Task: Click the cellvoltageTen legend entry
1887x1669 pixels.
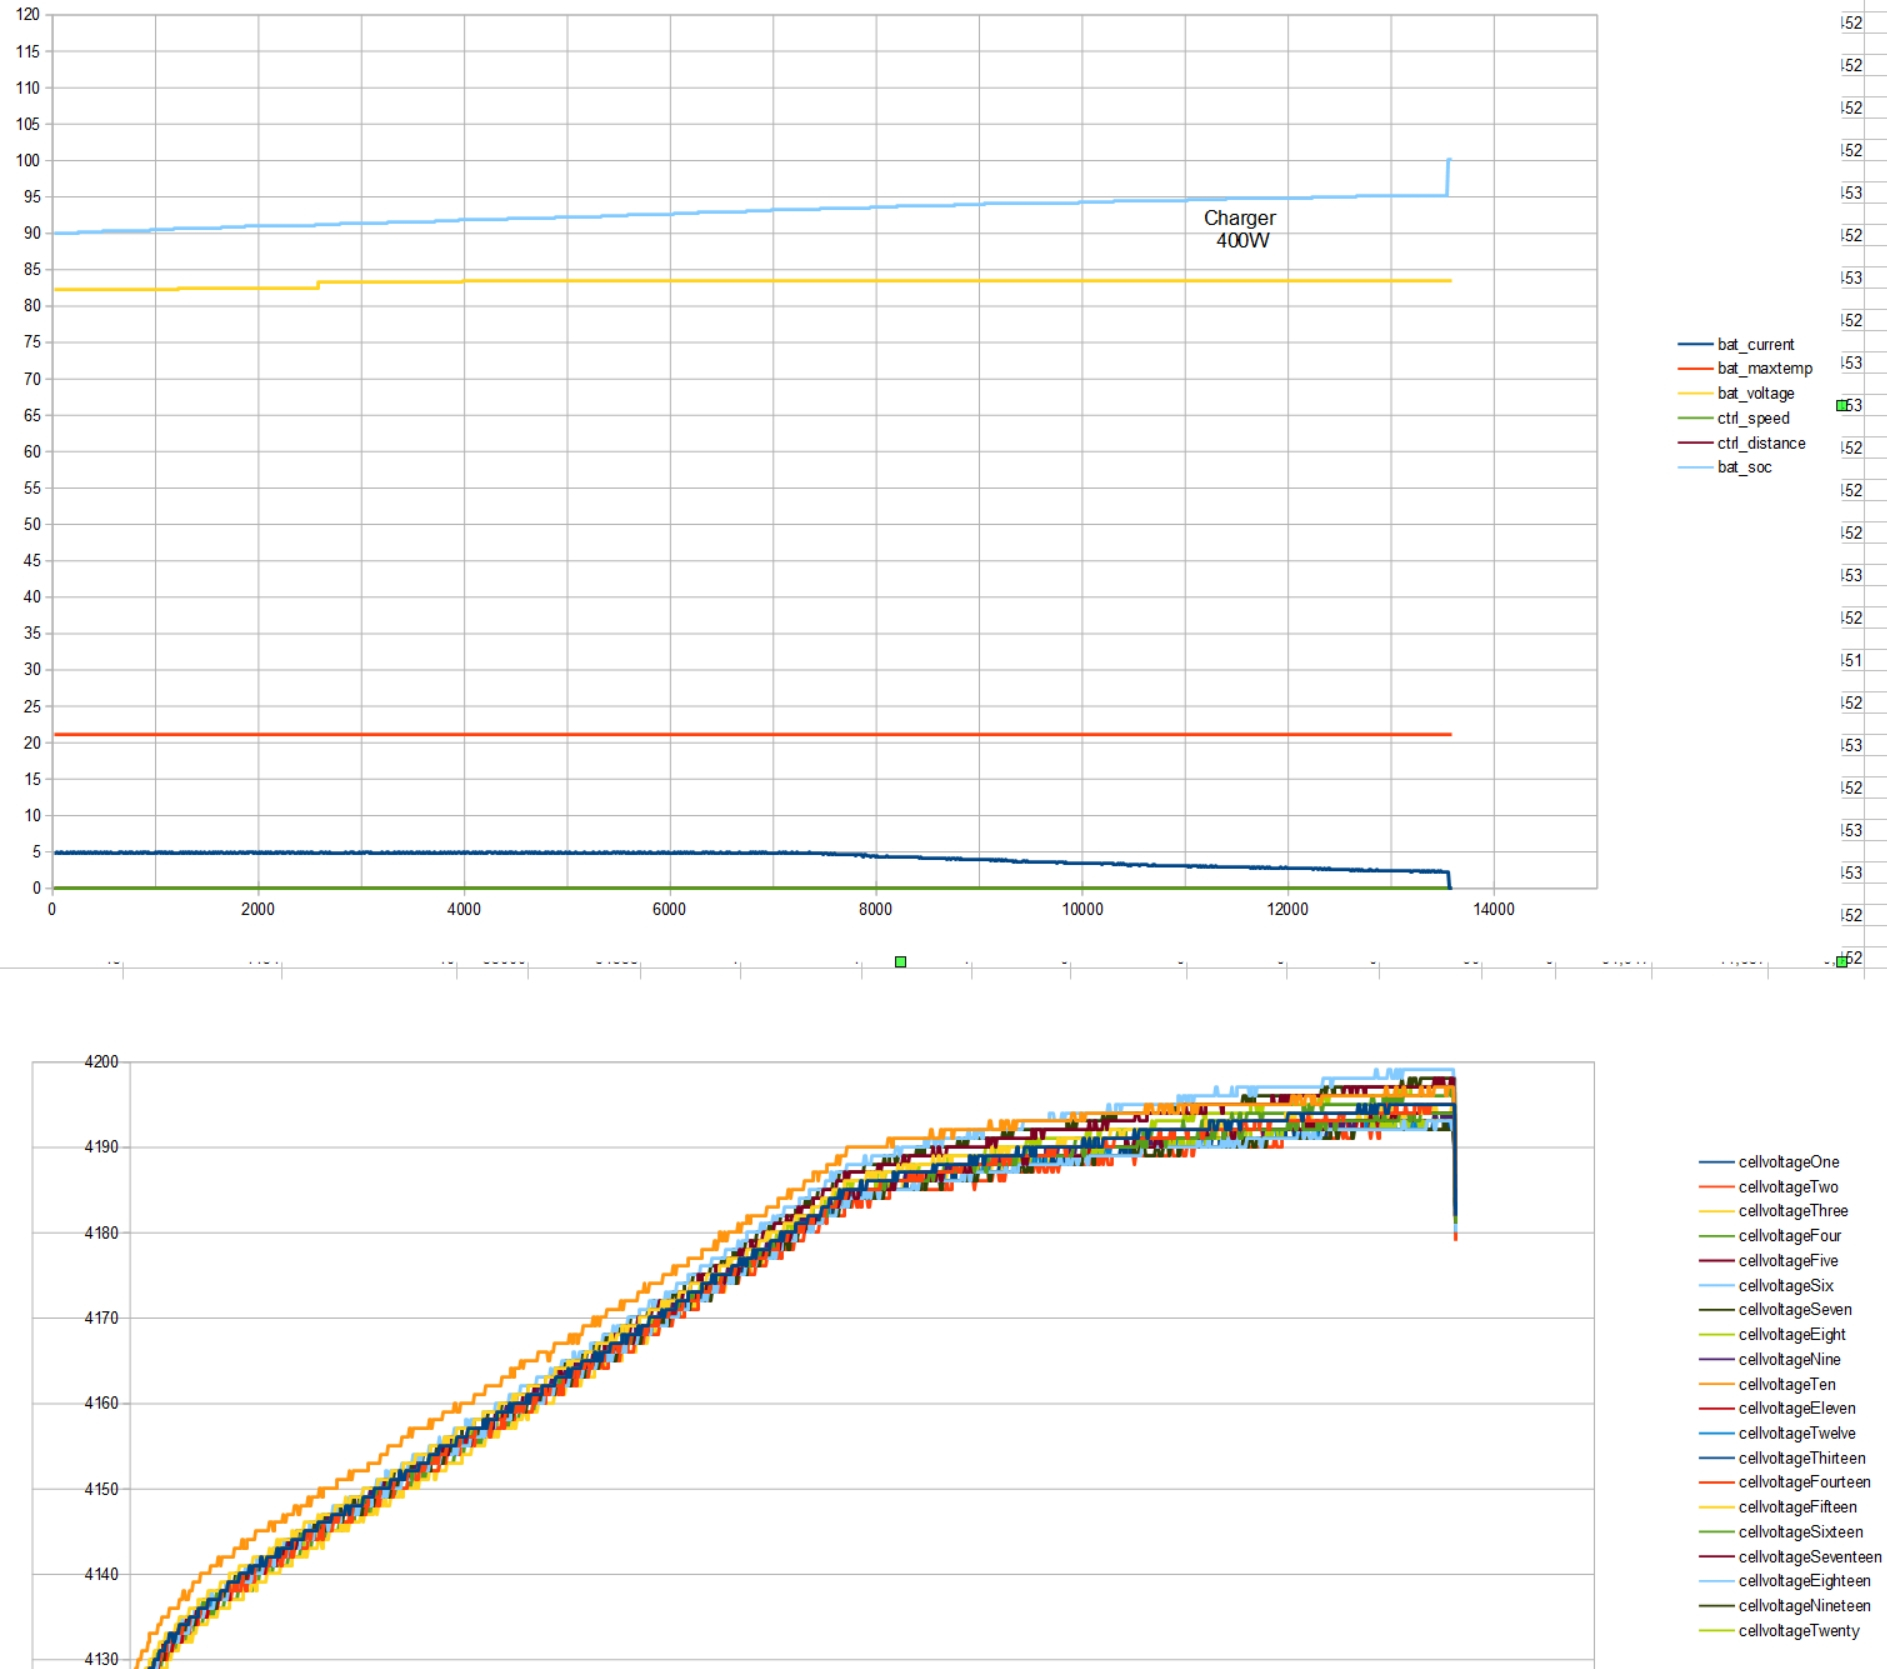Action: point(1786,1384)
